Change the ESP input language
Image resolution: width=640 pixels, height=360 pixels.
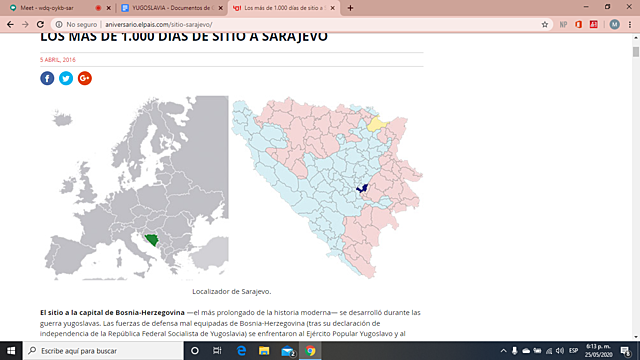pyautogui.click(x=573, y=351)
